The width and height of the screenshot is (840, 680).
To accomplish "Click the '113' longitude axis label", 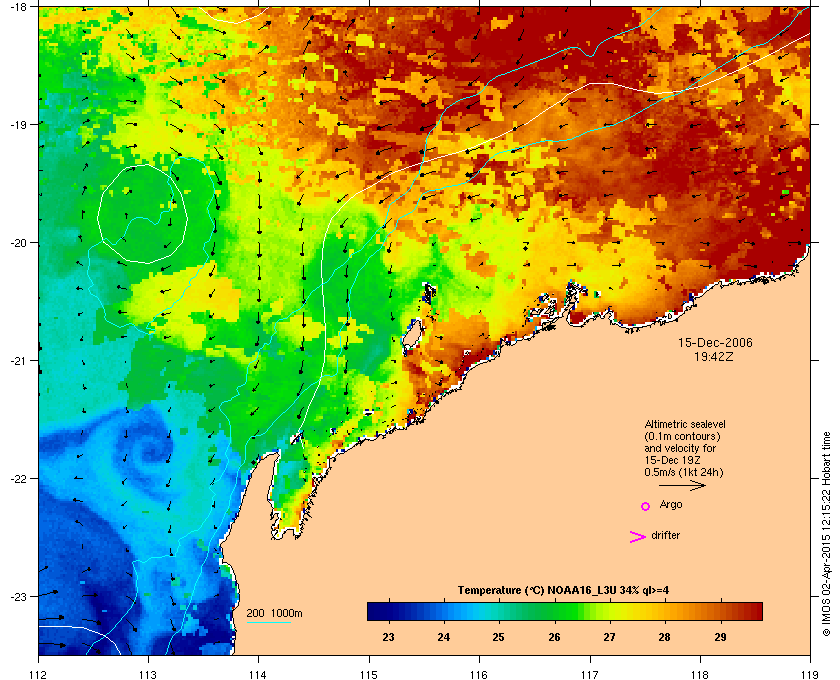I will click(x=148, y=674).
